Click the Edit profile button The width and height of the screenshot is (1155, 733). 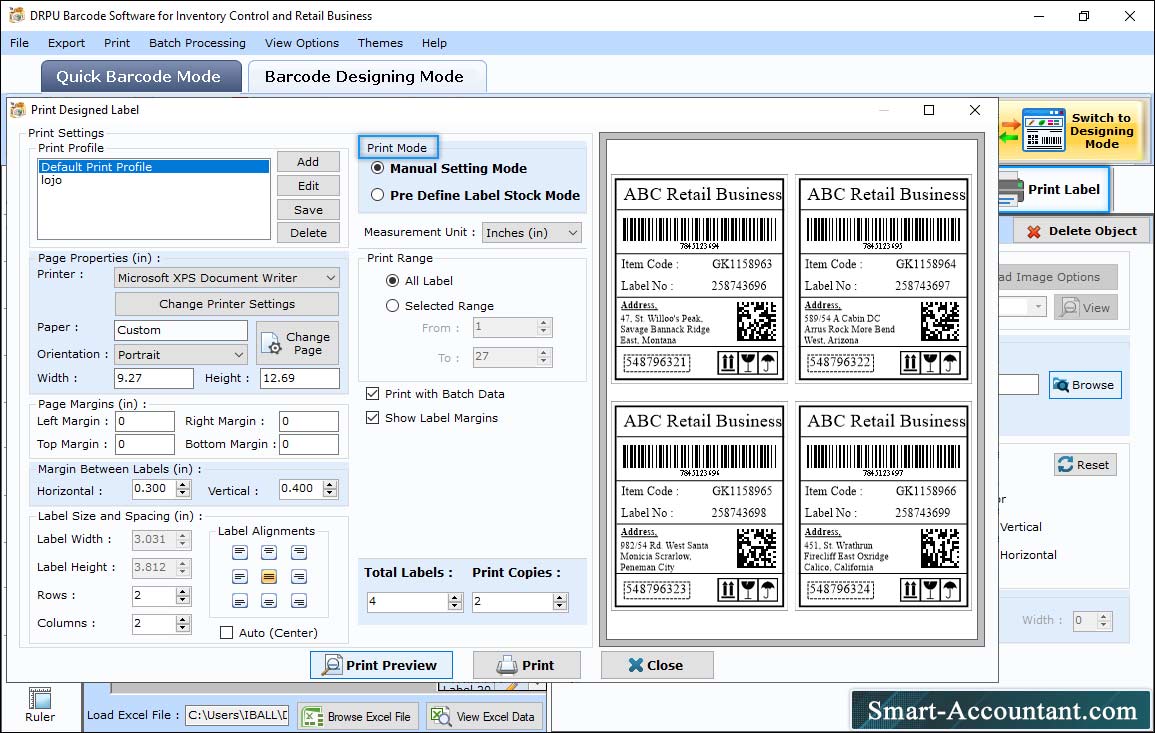tap(308, 186)
